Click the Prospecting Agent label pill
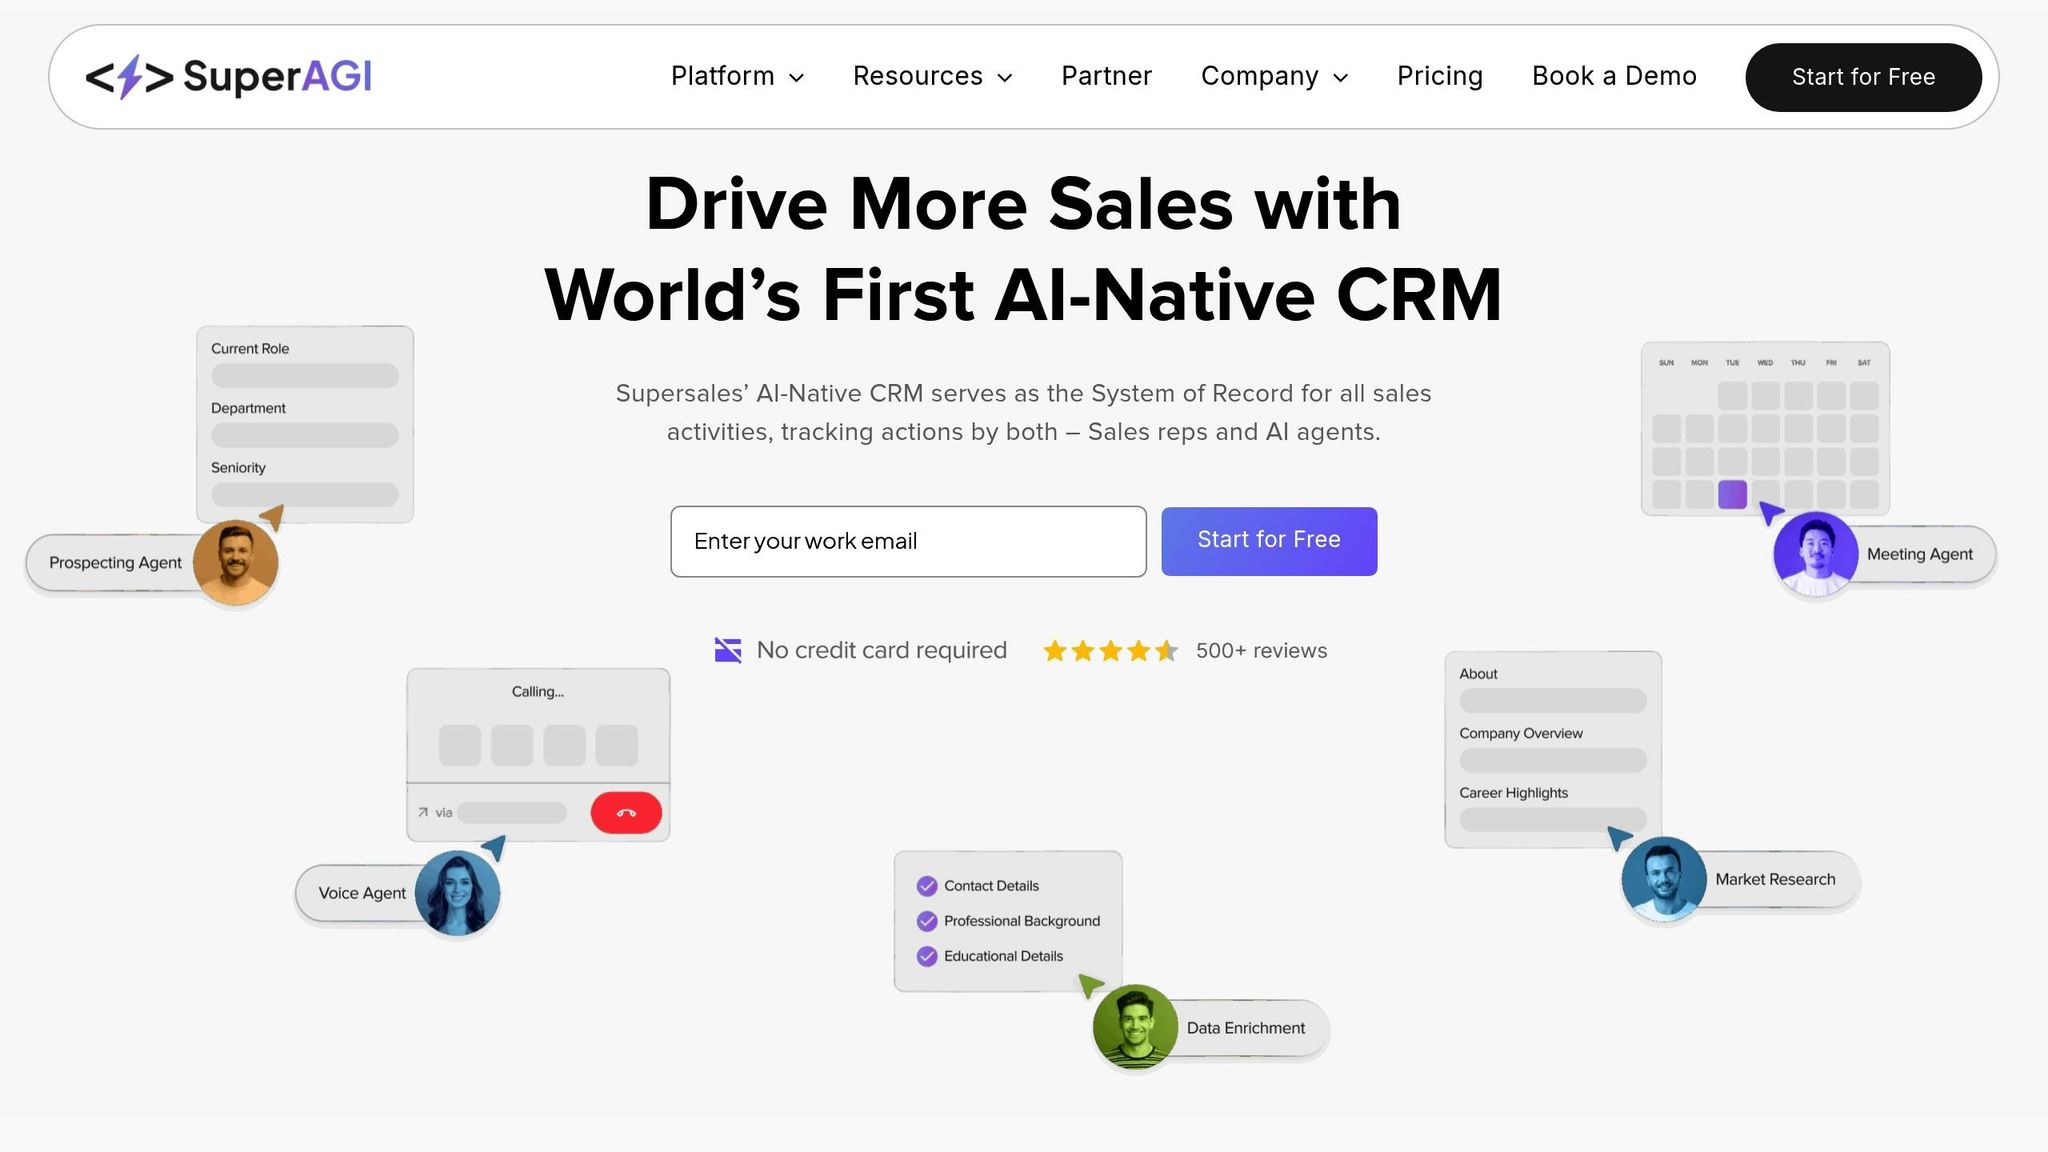The height and width of the screenshot is (1152, 2048). pyautogui.click(x=115, y=563)
